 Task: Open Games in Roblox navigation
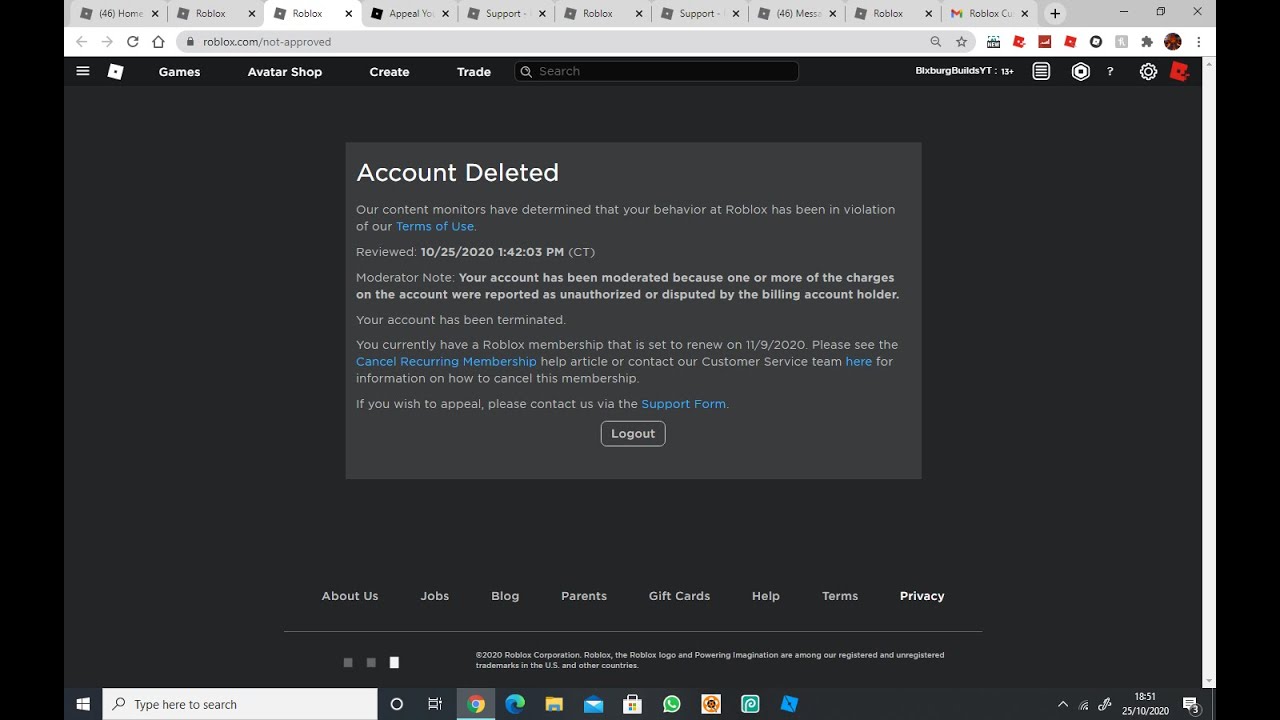pyautogui.click(x=179, y=71)
